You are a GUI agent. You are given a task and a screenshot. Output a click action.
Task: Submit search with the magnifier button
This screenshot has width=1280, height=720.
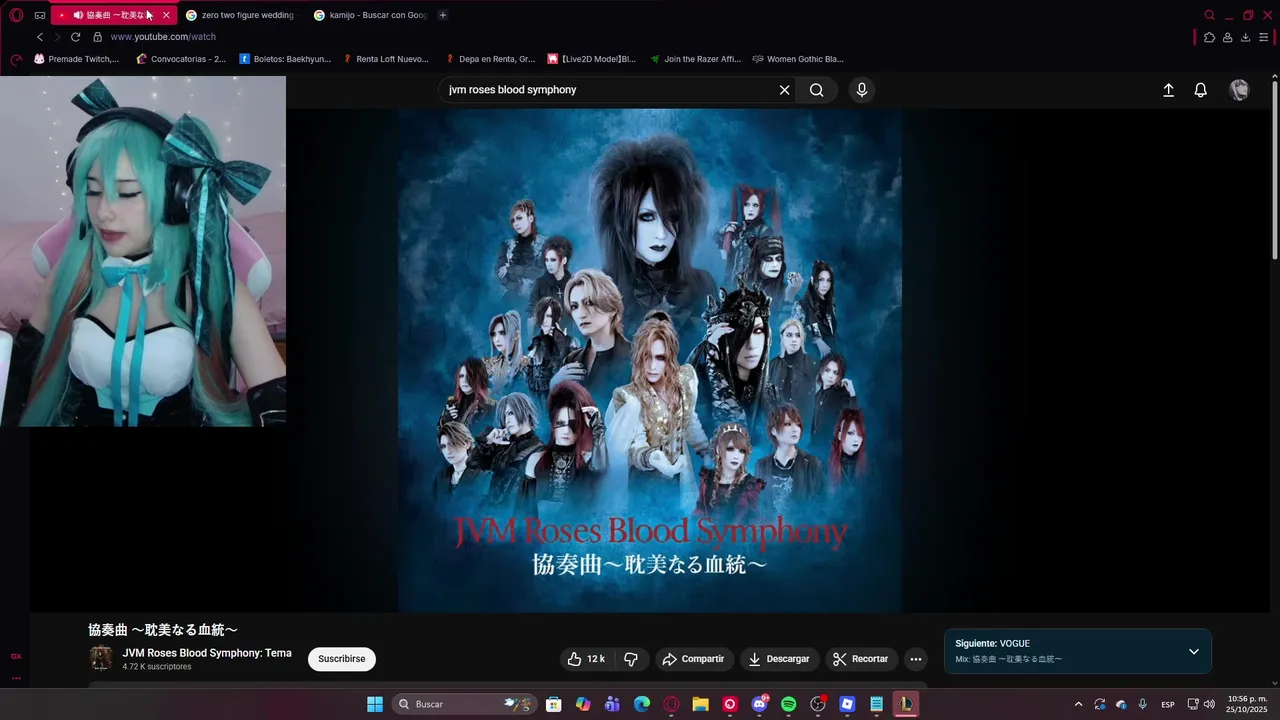(817, 90)
